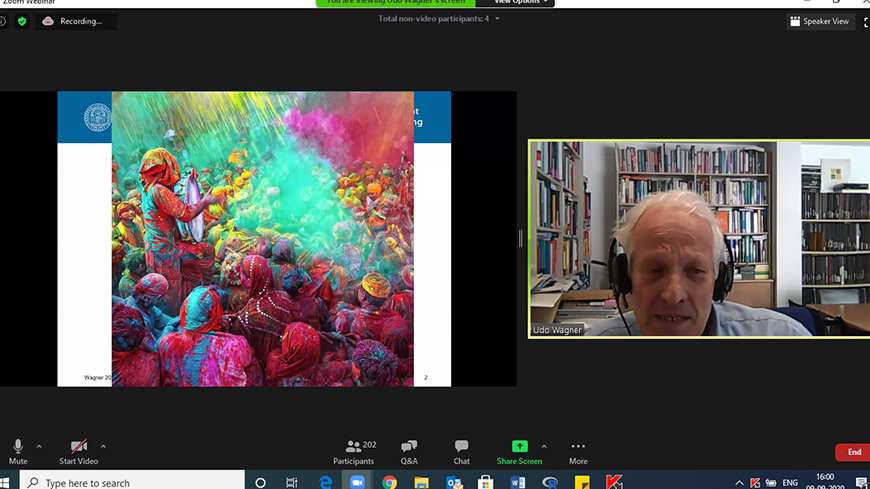Open Google Chrome from the taskbar
This screenshot has height=489, width=870.
pos(389,482)
